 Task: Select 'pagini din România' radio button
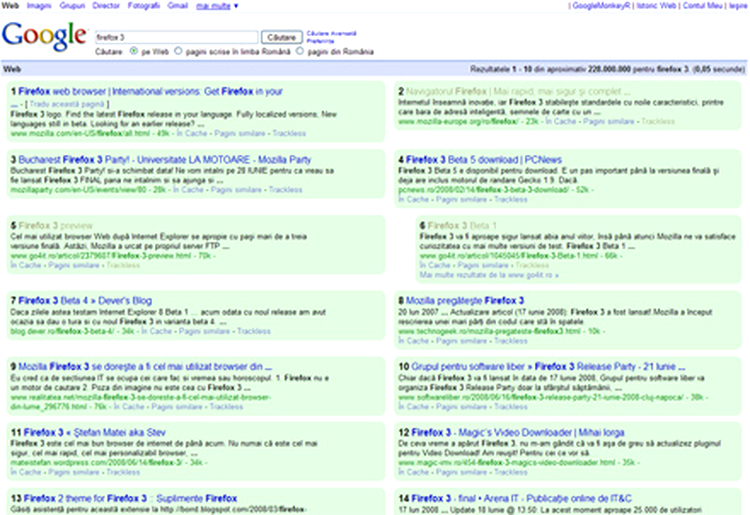[x=300, y=51]
